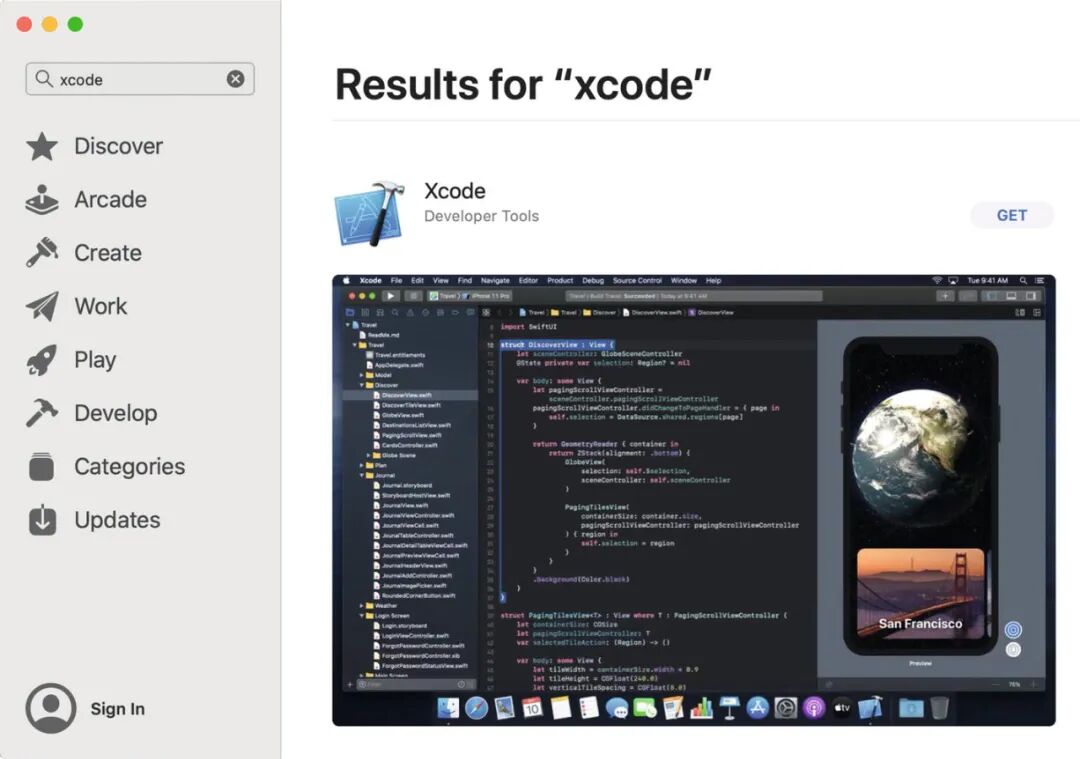Clear the xcode search text
The width and height of the screenshot is (1080, 759).
point(236,79)
